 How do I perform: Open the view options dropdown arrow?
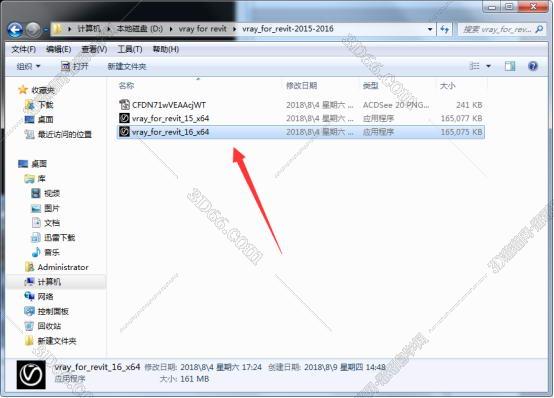(x=489, y=66)
